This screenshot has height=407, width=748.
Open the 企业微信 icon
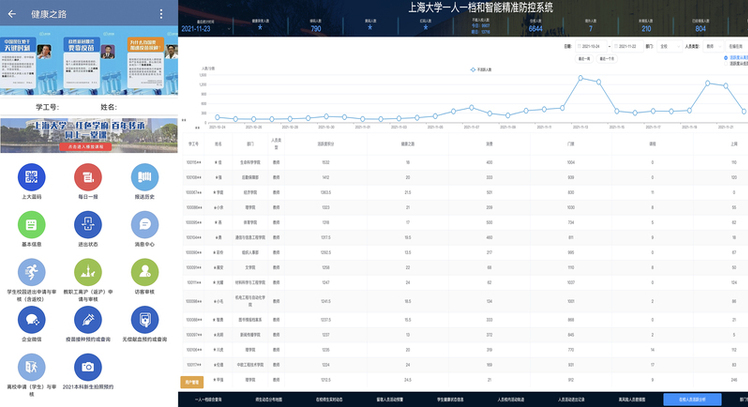(31, 319)
